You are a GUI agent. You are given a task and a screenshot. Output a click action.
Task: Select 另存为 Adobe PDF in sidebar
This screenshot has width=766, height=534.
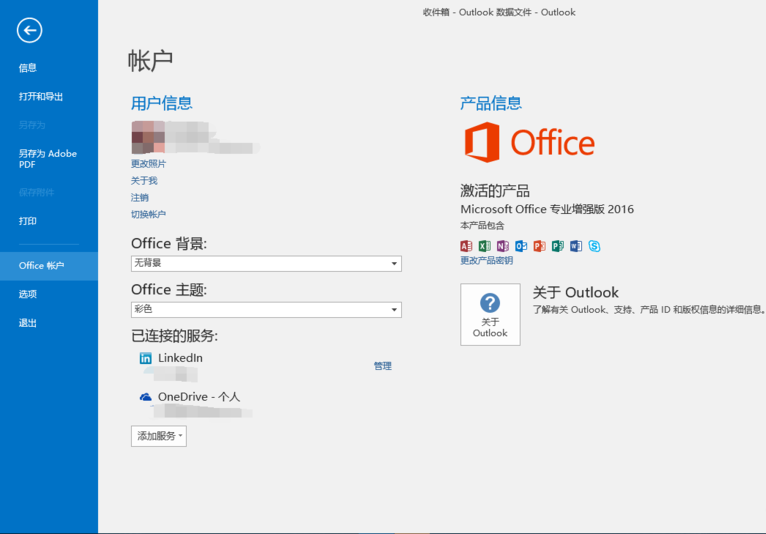click(x=49, y=159)
